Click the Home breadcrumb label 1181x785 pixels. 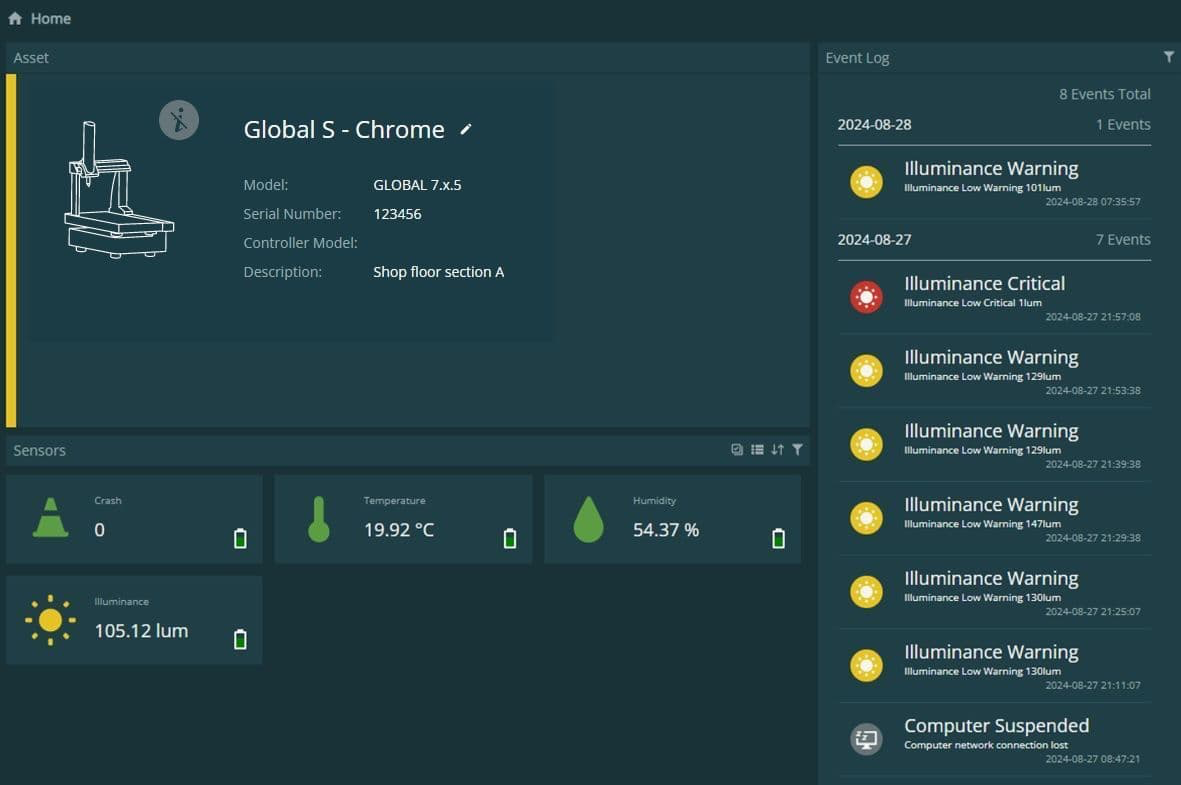(50, 18)
